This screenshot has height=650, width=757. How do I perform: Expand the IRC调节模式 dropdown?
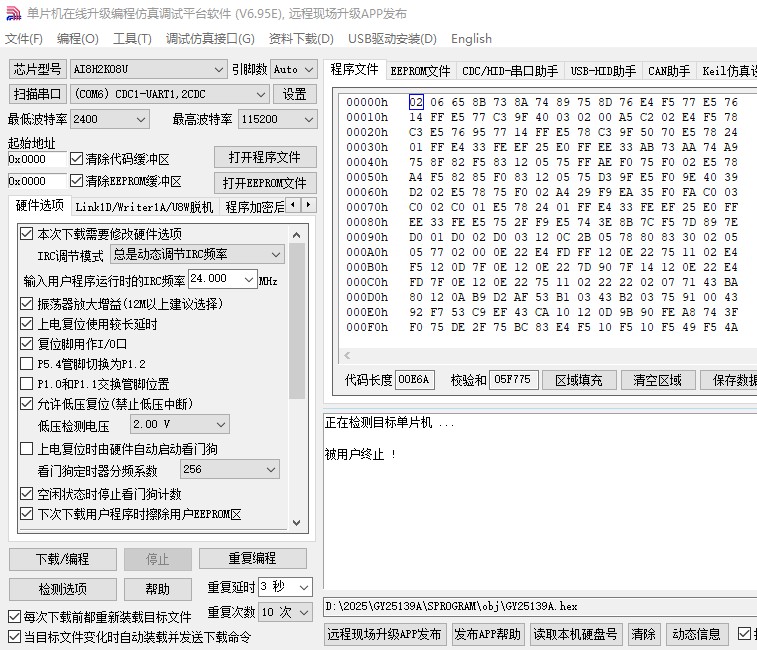tap(276, 254)
